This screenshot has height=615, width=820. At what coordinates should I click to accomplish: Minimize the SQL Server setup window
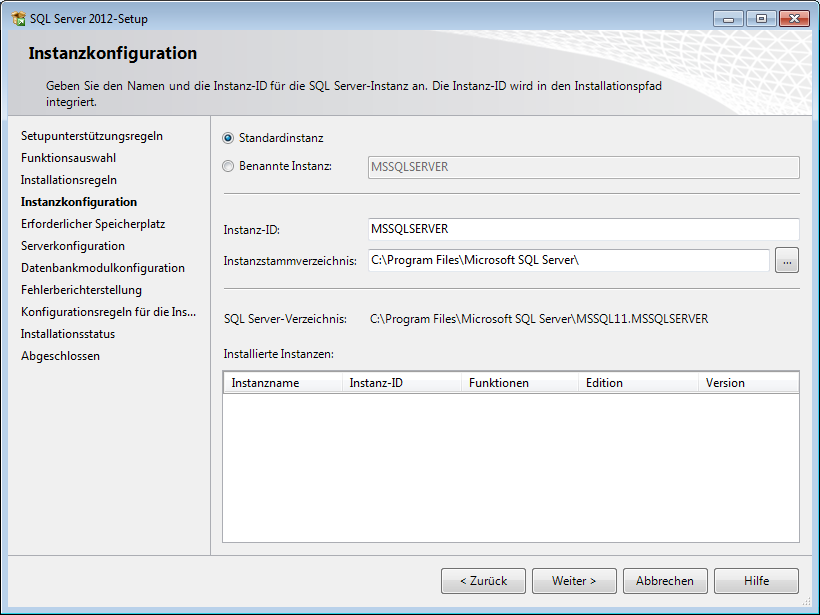[728, 18]
